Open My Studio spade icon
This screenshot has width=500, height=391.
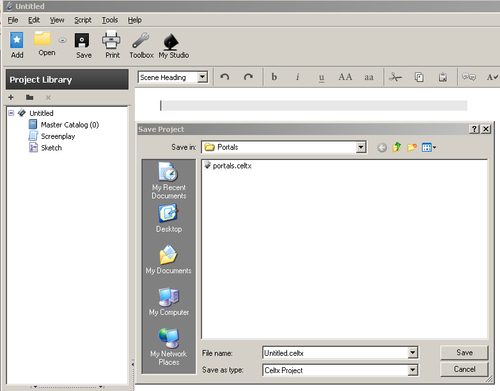(171, 42)
